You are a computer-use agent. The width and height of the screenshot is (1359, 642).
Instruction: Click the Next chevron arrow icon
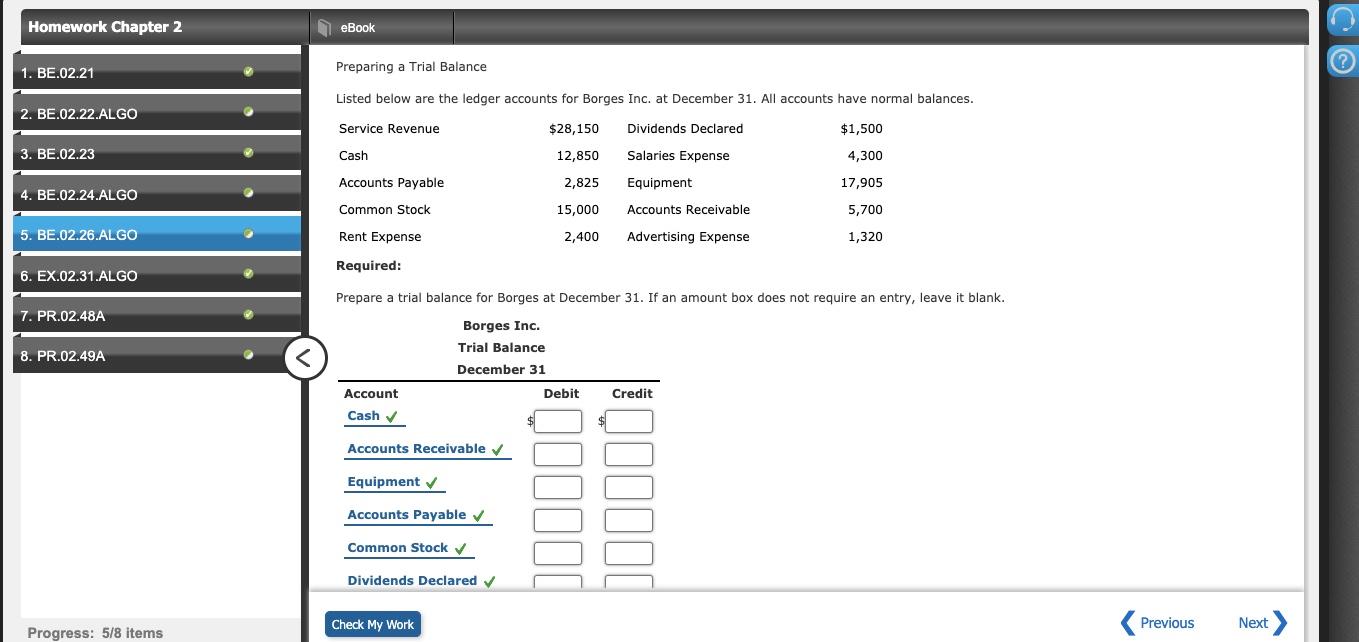1281,622
